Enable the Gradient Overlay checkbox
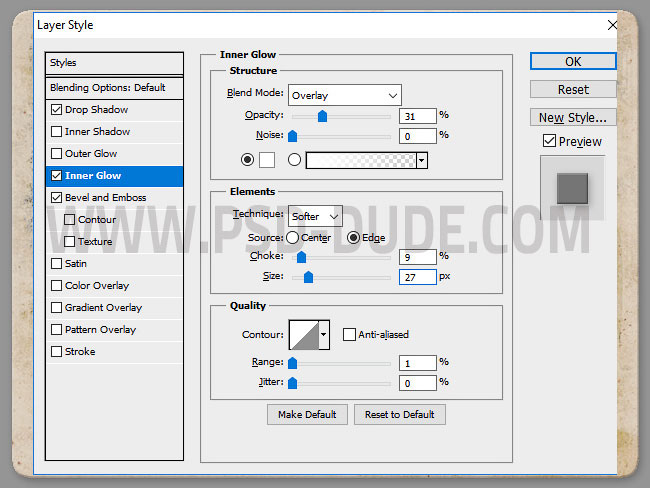Viewport: 650px width, 488px height. click(x=56, y=307)
